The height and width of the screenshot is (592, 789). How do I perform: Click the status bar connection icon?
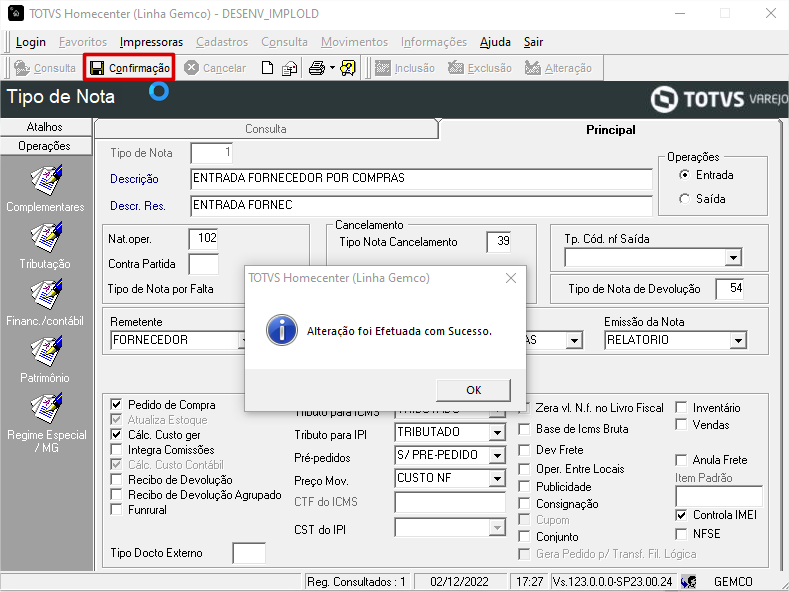click(689, 582)
